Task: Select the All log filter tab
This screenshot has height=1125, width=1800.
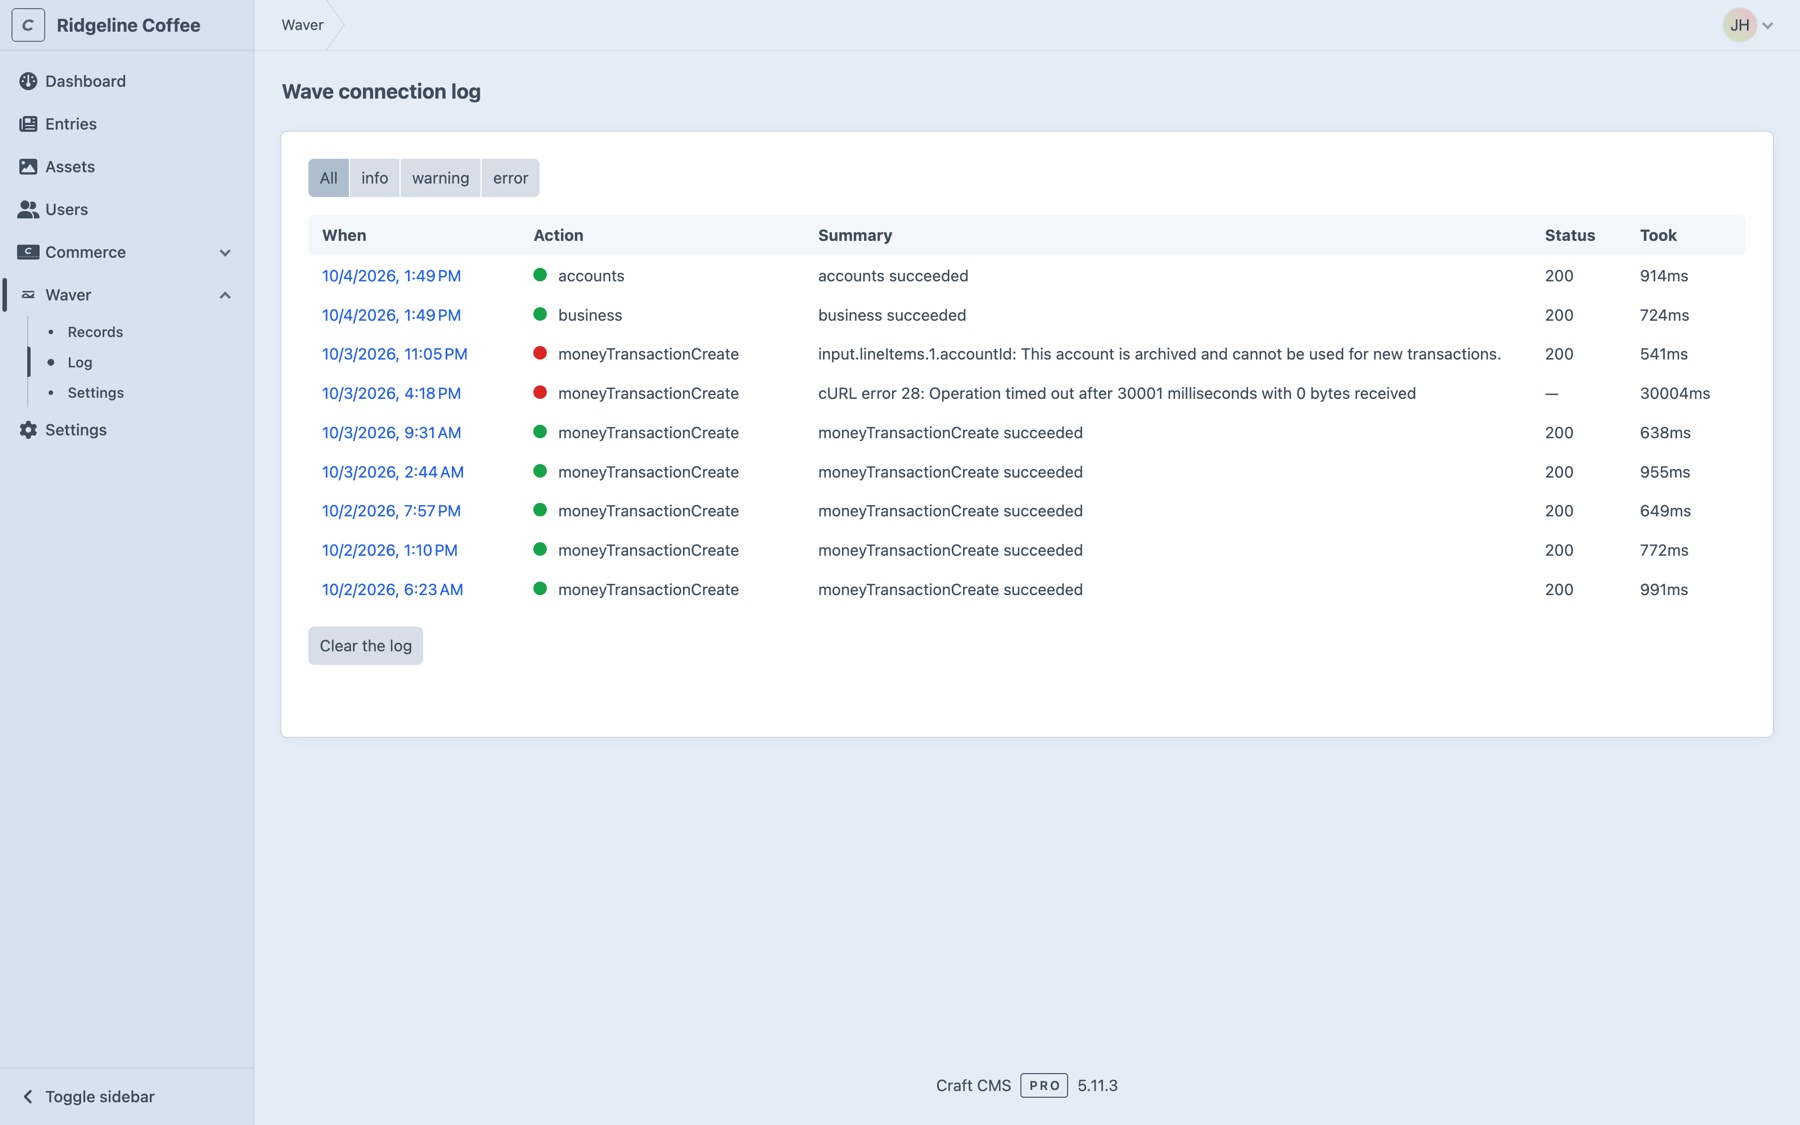Action: click(x=328, y=178)
